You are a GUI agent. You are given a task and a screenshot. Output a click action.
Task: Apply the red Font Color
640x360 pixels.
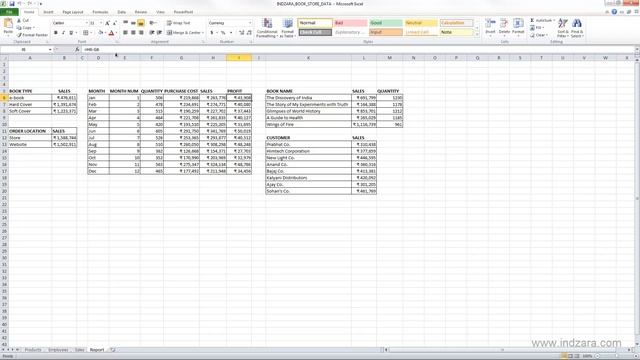click(x=111, y=33)
